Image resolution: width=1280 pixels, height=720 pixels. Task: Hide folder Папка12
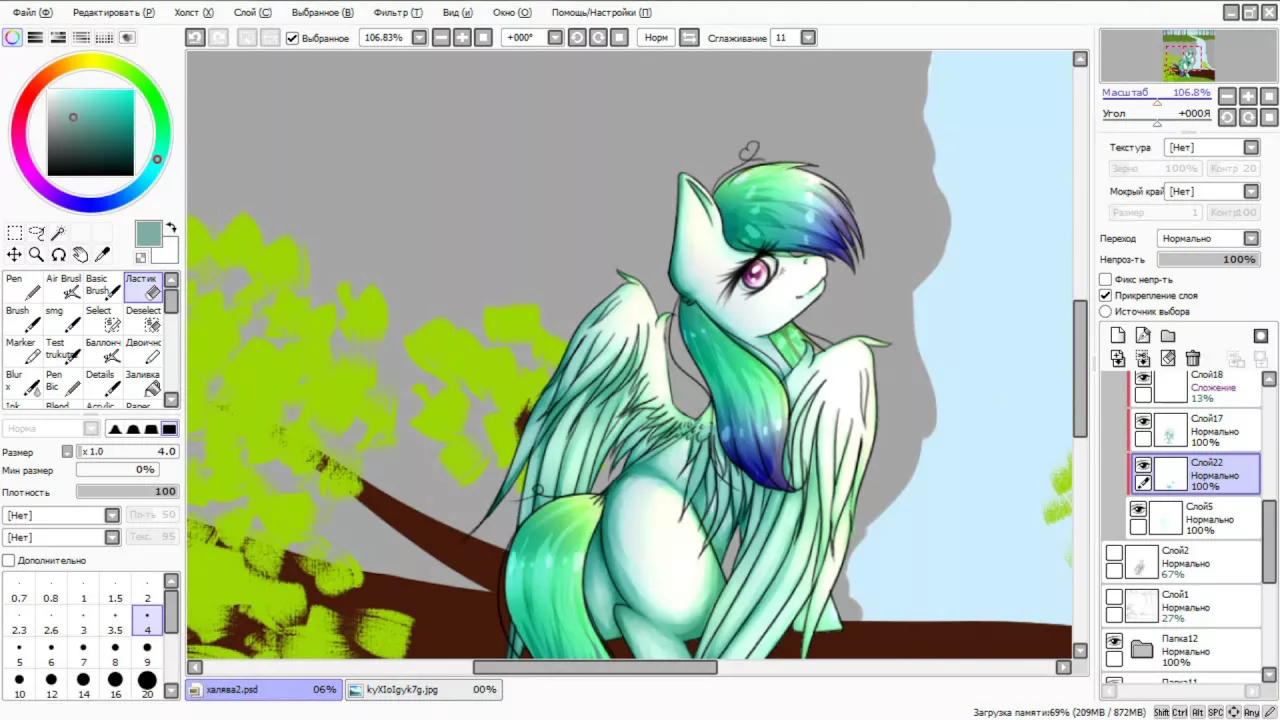coord(1114,641)
